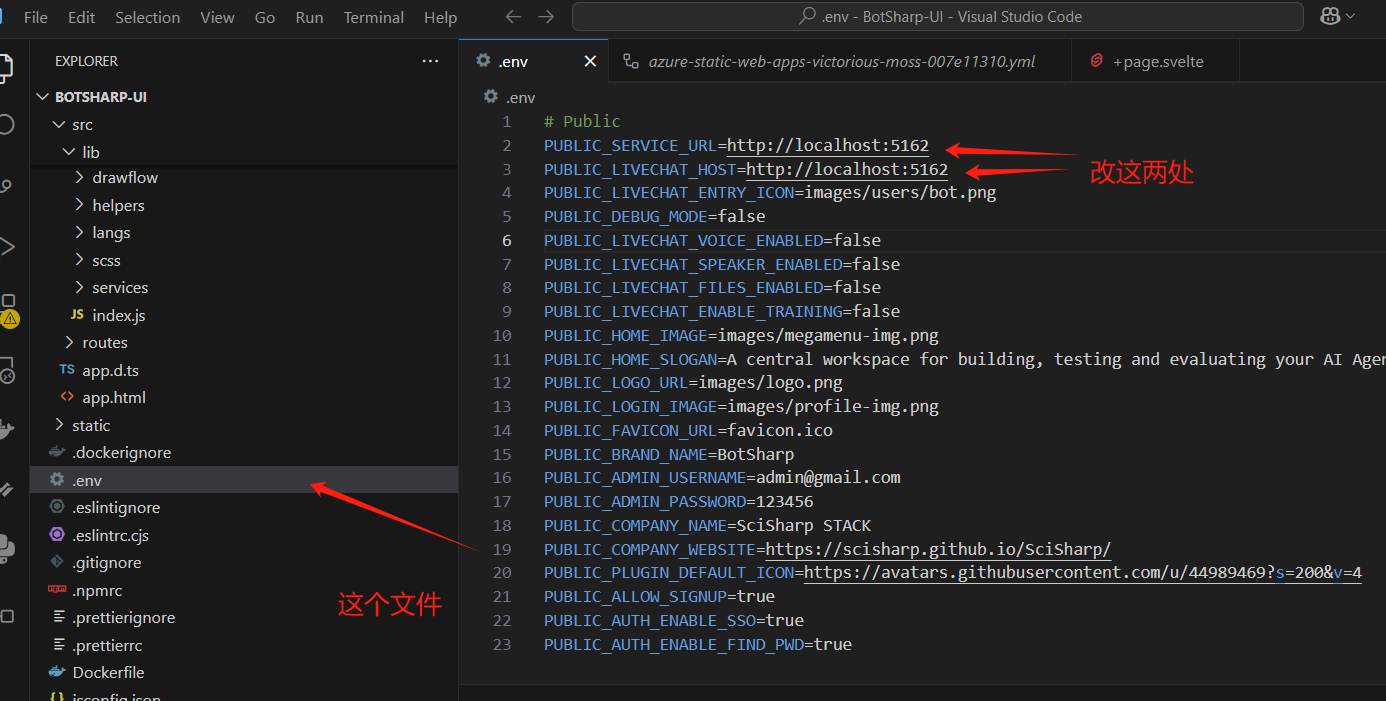Image resolution: width=1386 pixels, height=701 pixels.
Task: Open the Copilot chat icon
Action: point(1330,16)
